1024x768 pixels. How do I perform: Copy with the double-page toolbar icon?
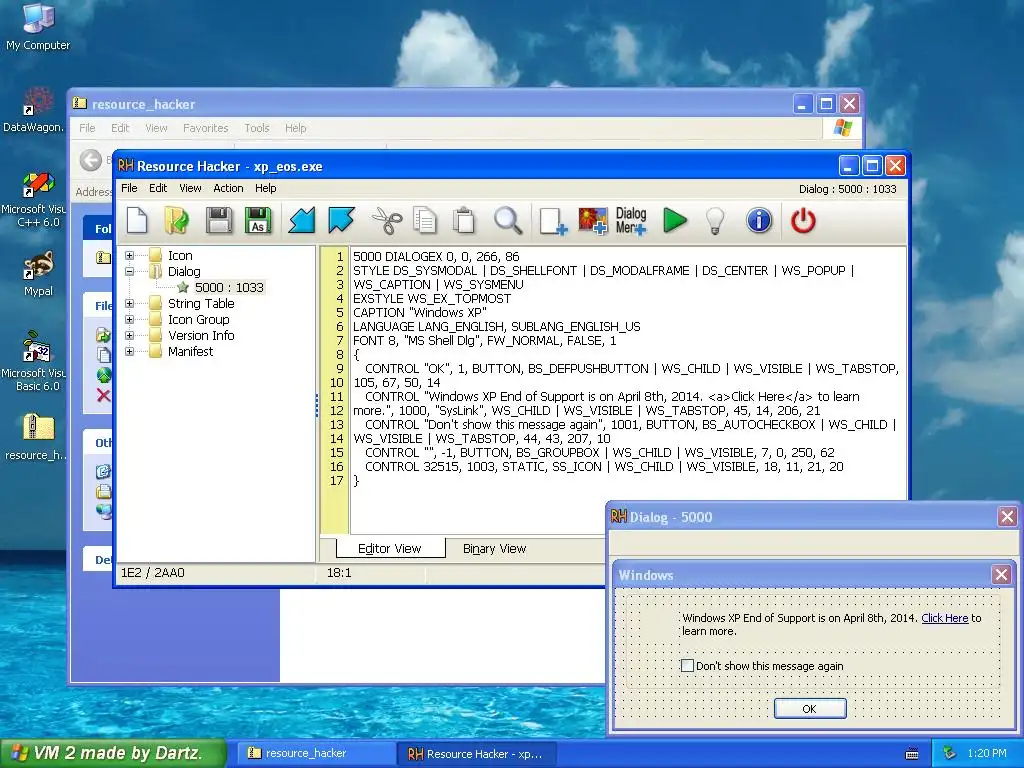coord(425,221)
